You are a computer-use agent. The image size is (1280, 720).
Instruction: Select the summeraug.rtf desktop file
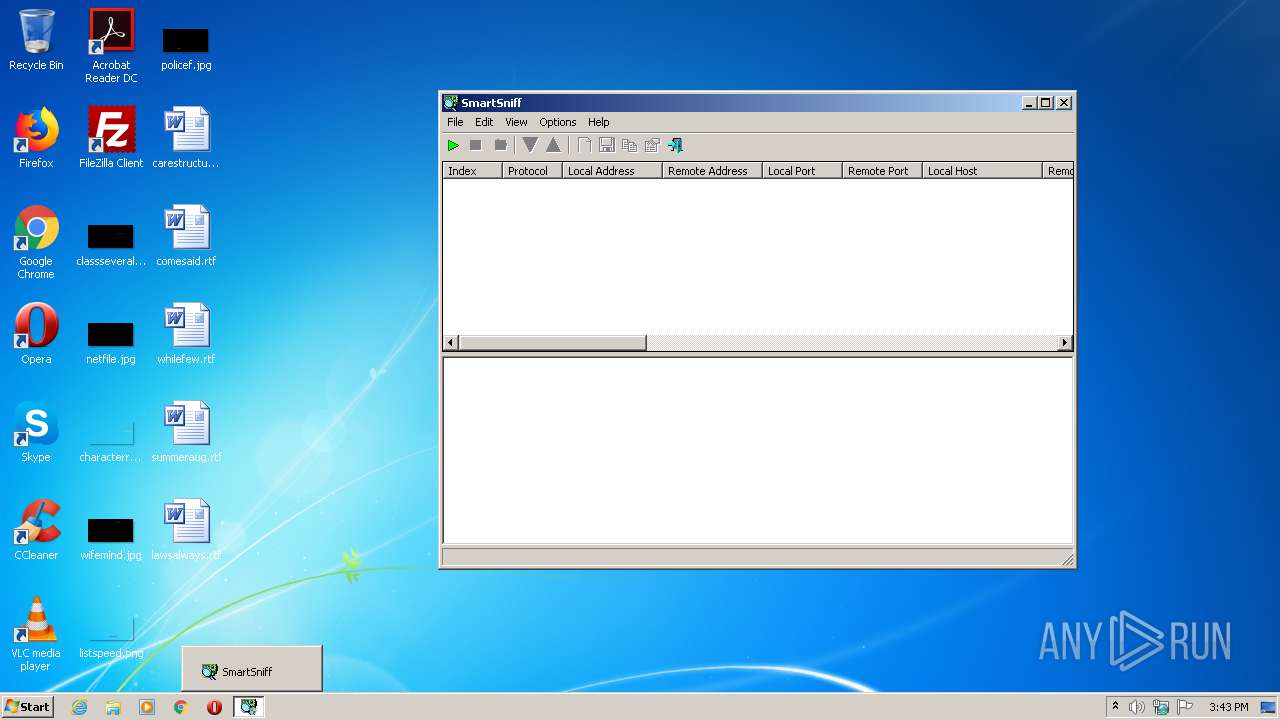pyautogui.click(x=186, y=432)
